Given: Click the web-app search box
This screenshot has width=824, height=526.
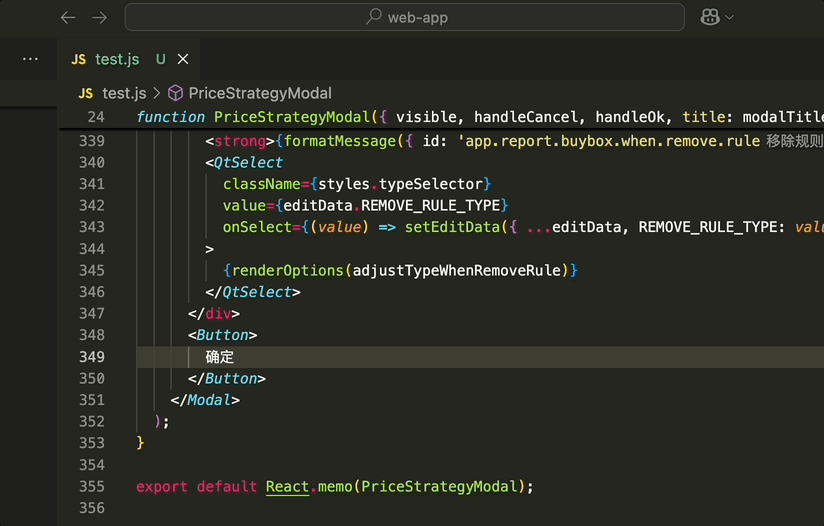Looking at the screenshot, I should click(405, 17).
